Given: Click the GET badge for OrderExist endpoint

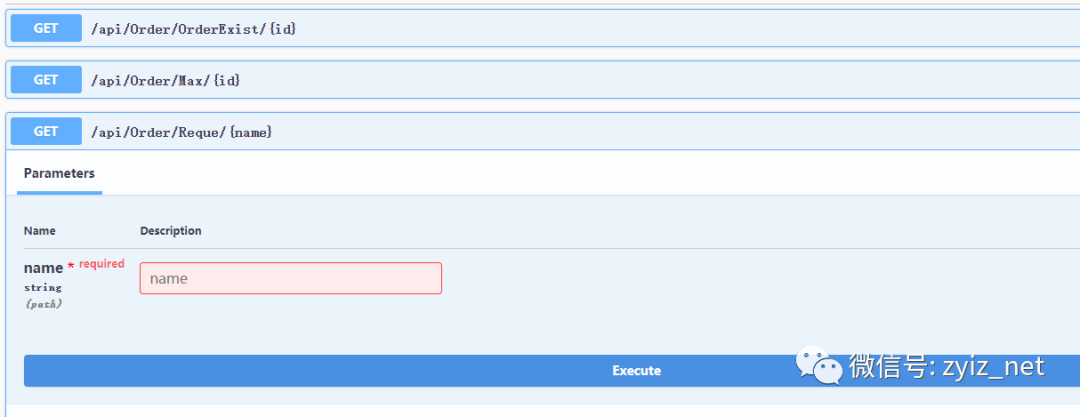Looking at the screenshot, I should point(46,28).
